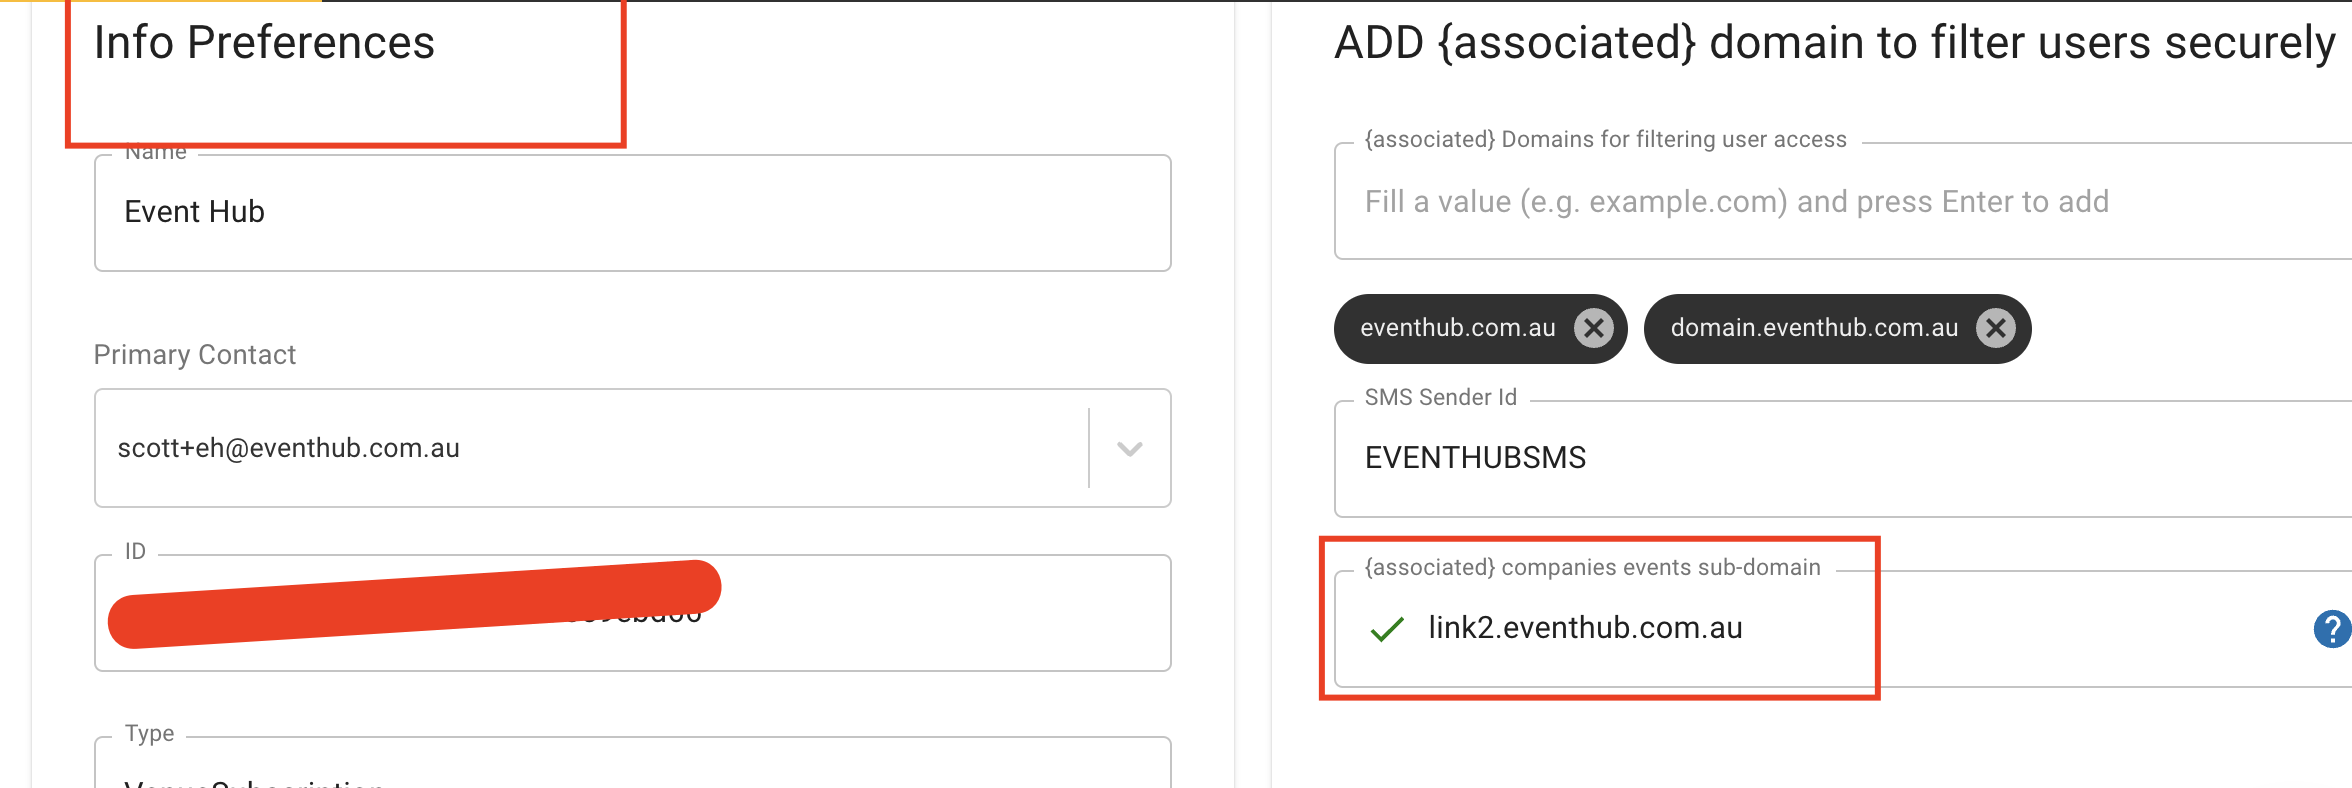Focus the associated Domains filtering input
This screenshot has height=788, width=2352.
[1842, 202]
